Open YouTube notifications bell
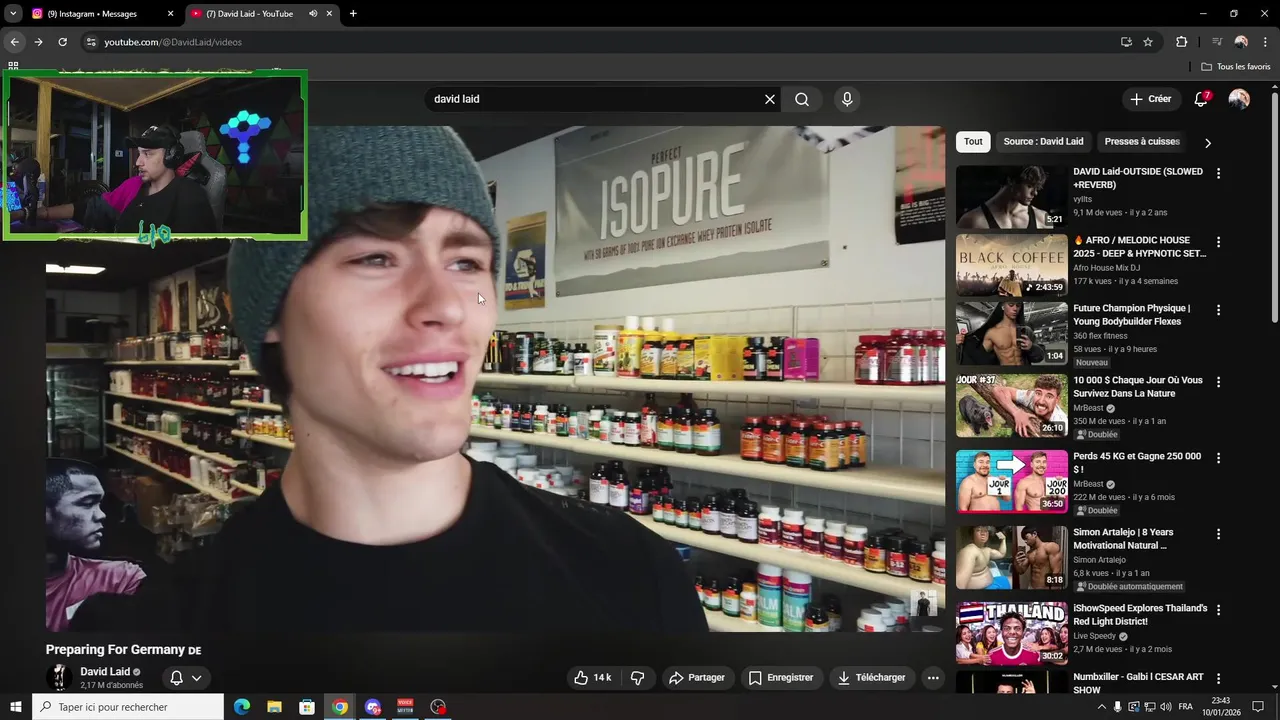 click(x=1201, y=99)
